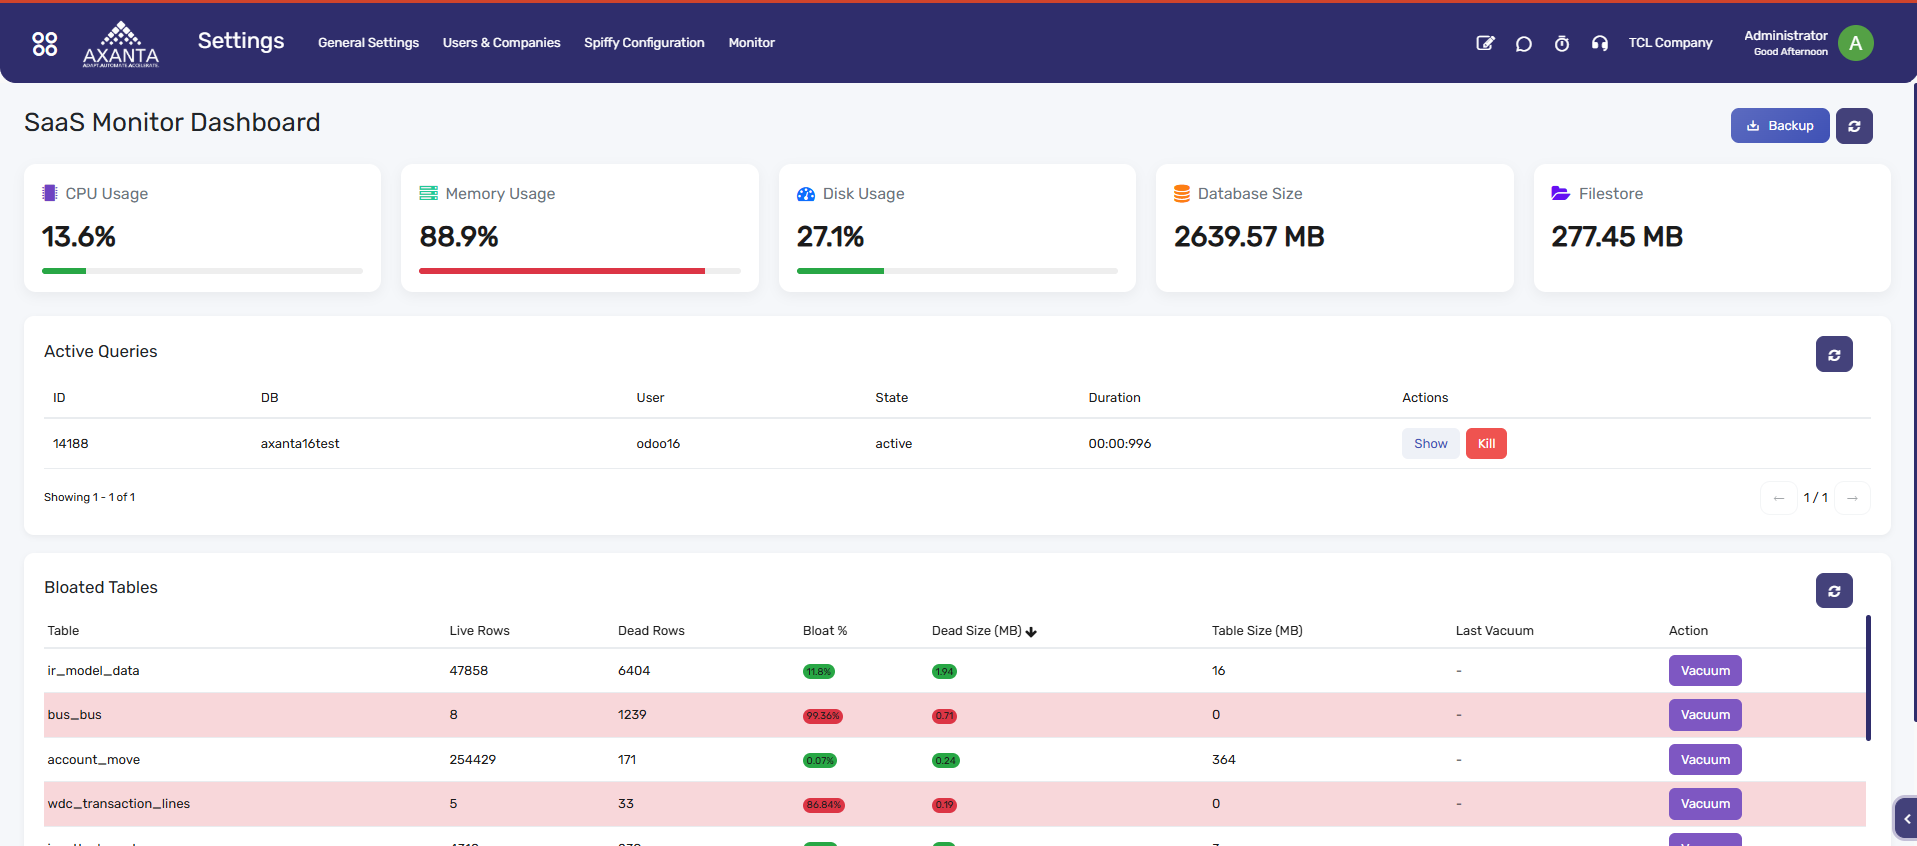Vacuum the bus_bus table
The image size is (1917, 846).
pos(1705,715)
